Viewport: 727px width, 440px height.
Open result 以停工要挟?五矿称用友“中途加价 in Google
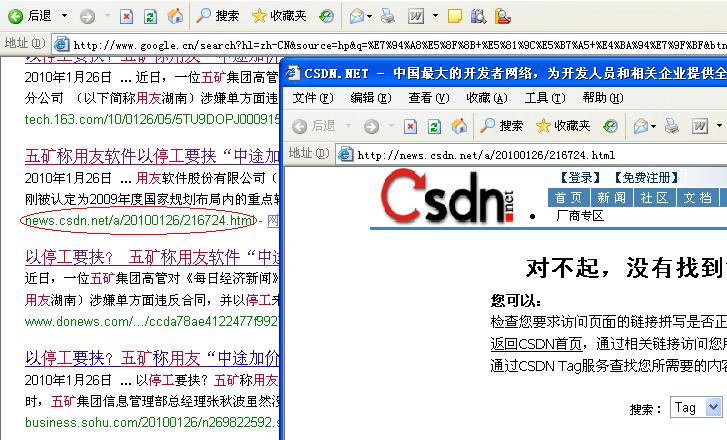[x=152, y=358]
